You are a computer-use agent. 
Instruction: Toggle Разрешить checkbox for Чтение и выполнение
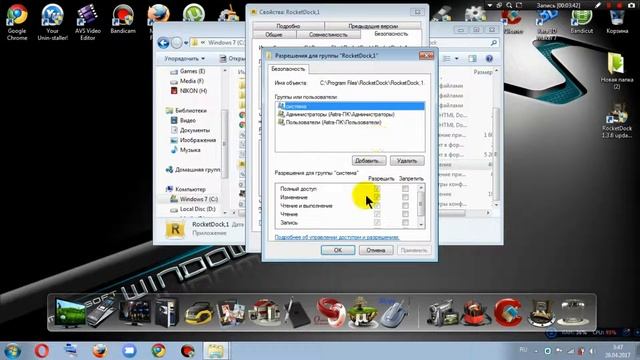tap(377, 206)
